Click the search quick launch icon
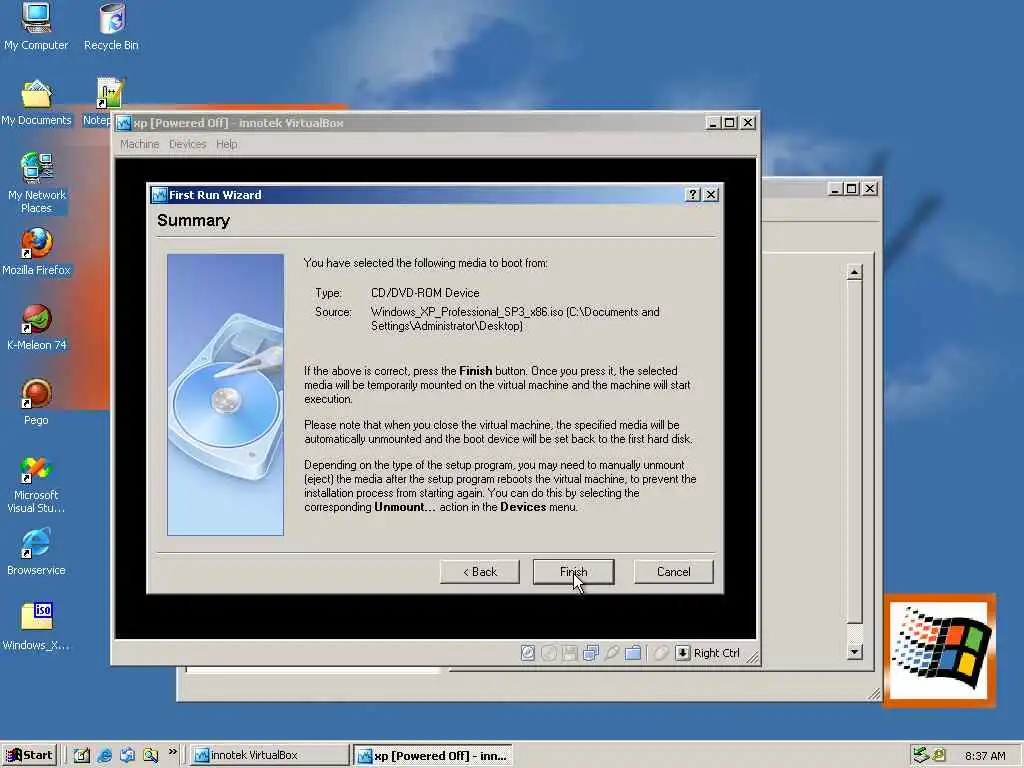Screen dimensions: 1024x768 pyautogui.click(x=150, y=755)
